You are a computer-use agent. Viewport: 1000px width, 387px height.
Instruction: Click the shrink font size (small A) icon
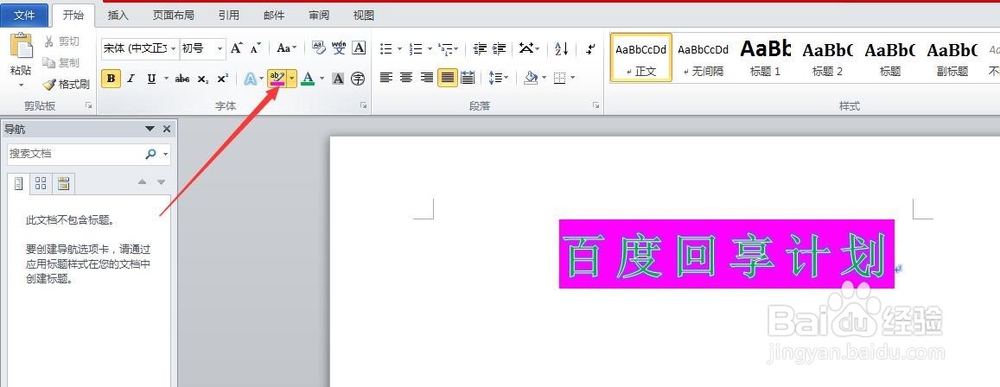coord(256,48)
